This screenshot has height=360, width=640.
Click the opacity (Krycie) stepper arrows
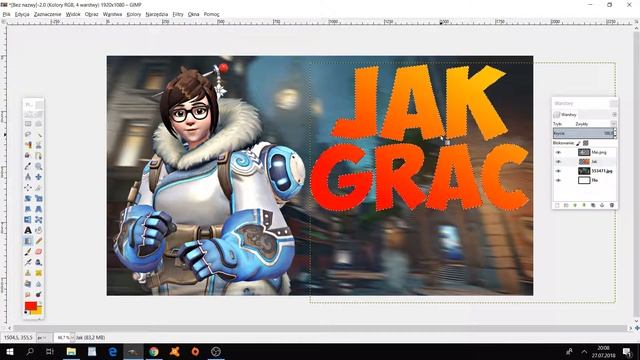pos(615,133)
